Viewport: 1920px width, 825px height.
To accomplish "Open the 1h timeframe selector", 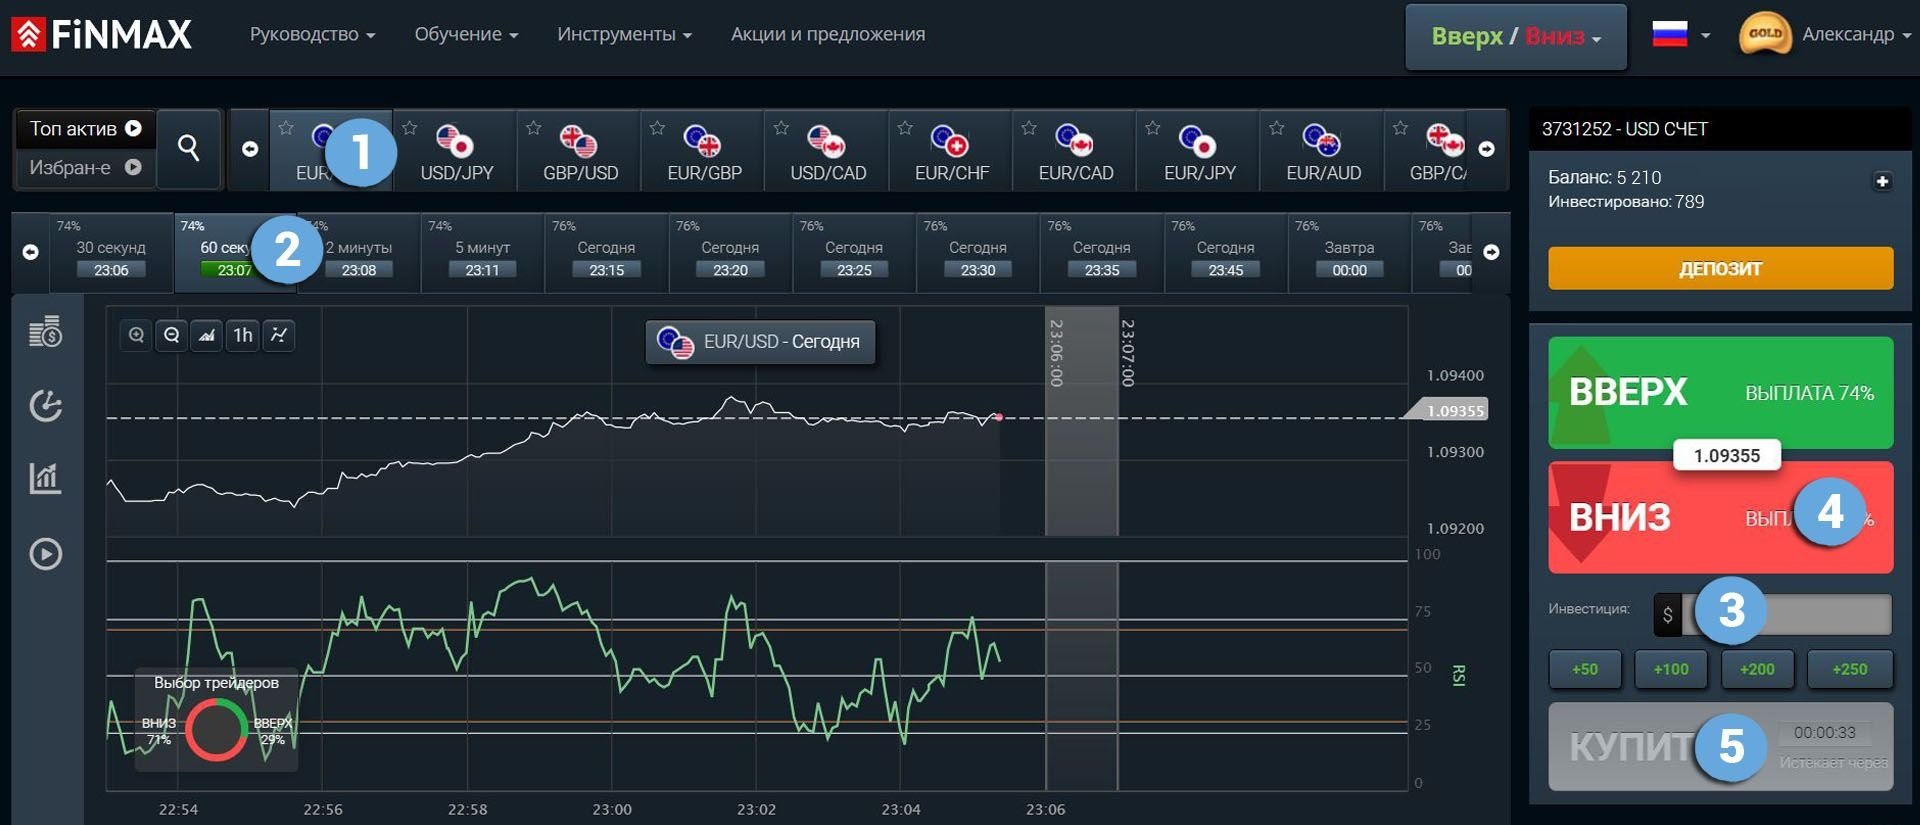I will (243, 335).
